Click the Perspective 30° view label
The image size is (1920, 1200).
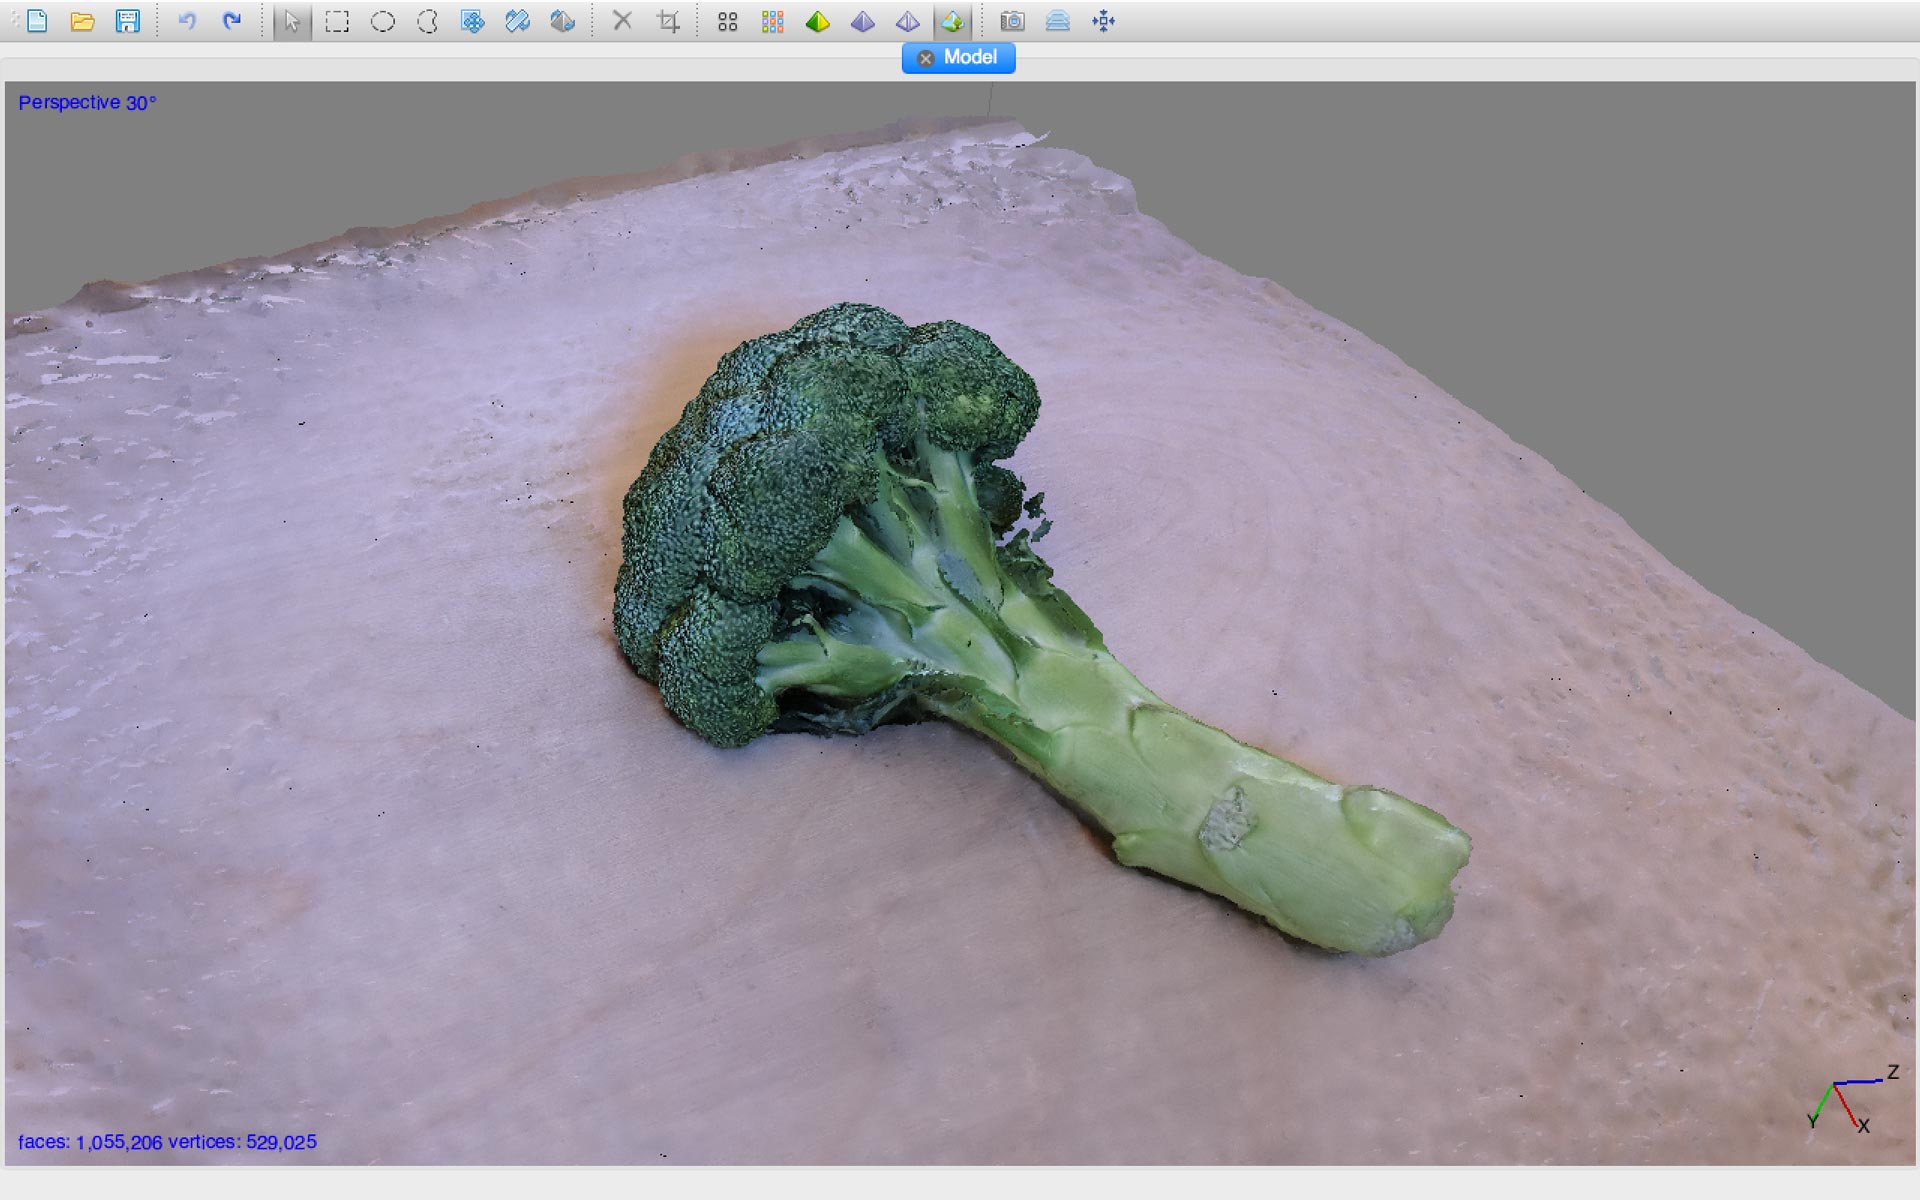coord(87,102)
